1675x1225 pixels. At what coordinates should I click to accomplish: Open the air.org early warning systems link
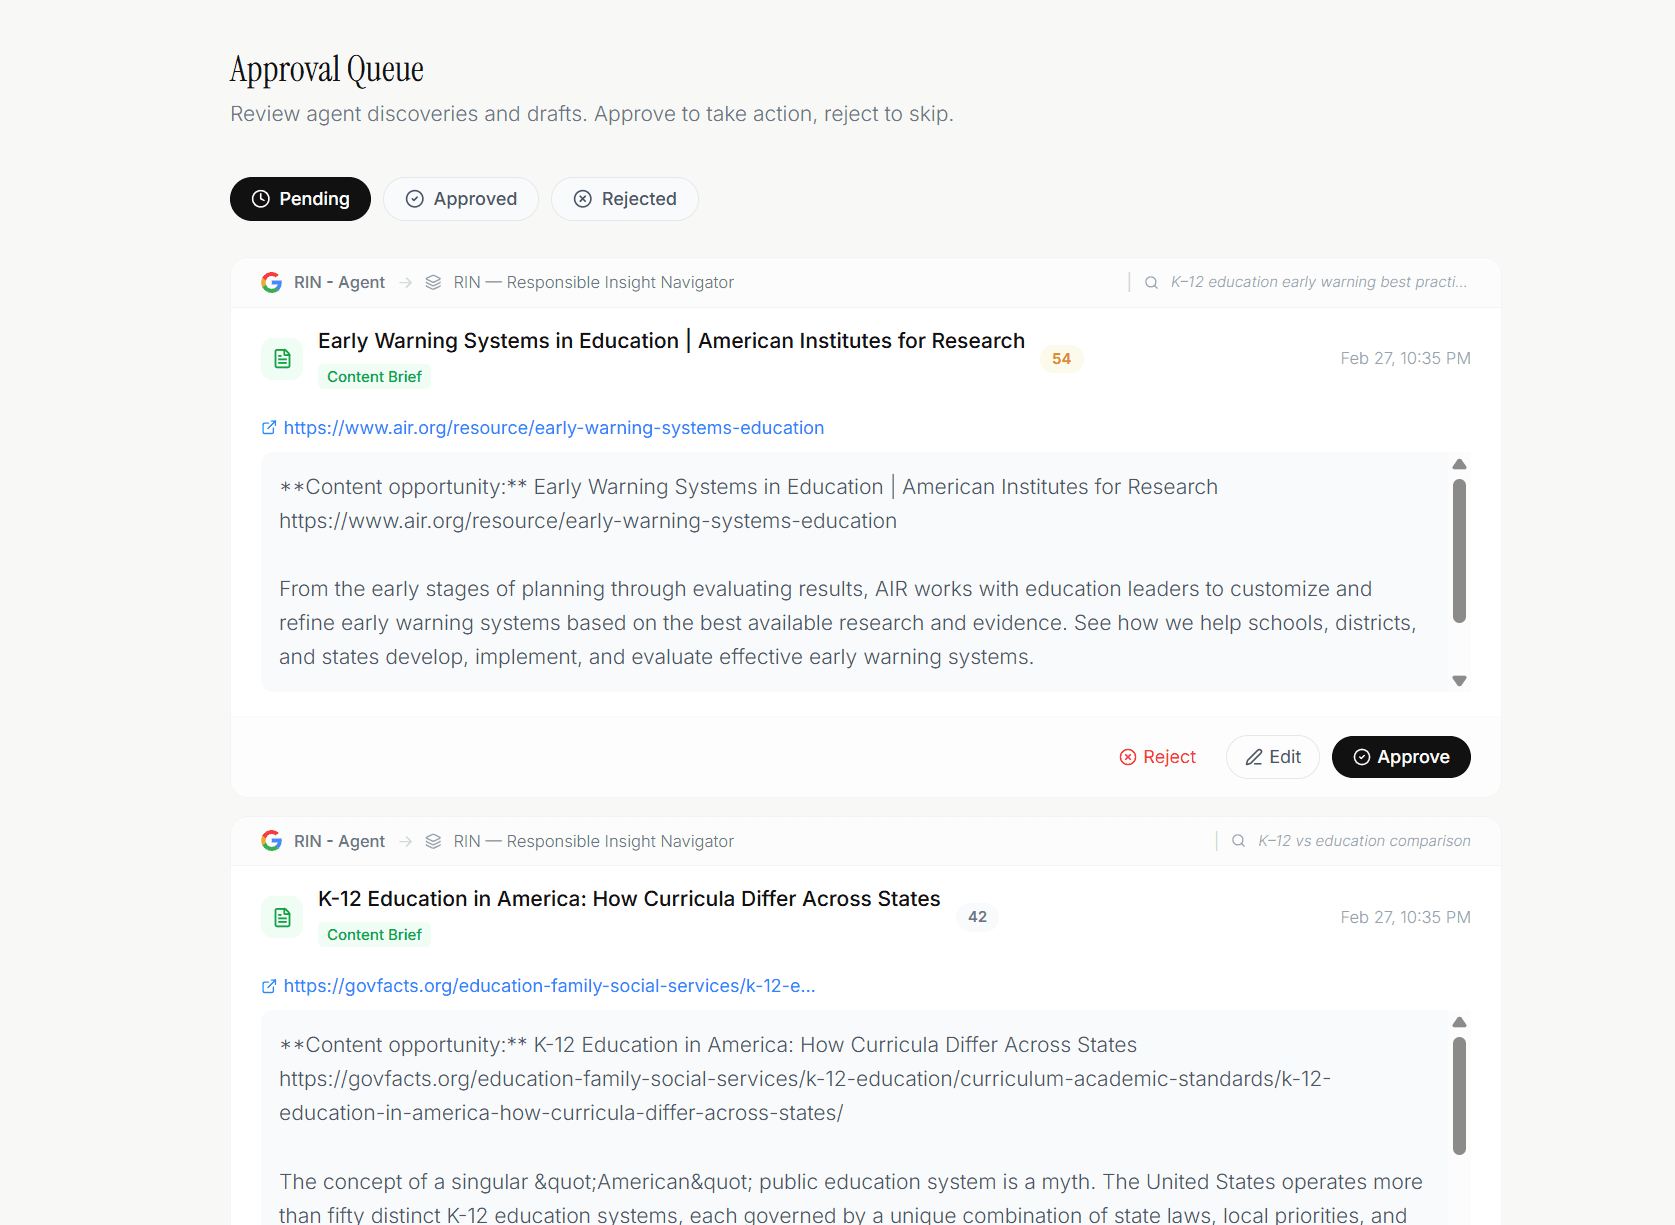tap(553, 427)
